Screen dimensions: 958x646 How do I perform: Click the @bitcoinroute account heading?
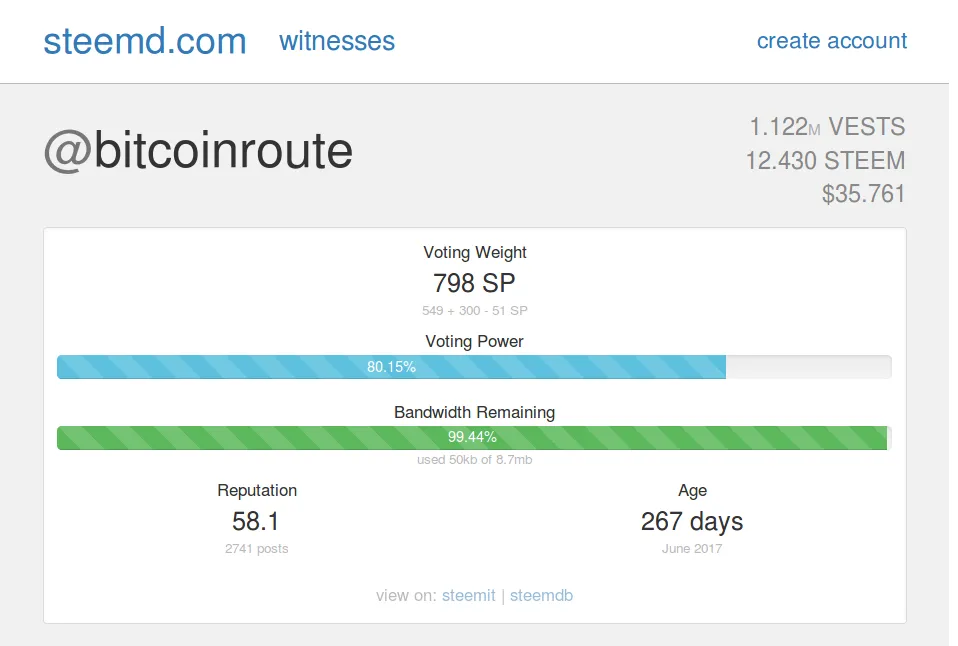point(198,151)
